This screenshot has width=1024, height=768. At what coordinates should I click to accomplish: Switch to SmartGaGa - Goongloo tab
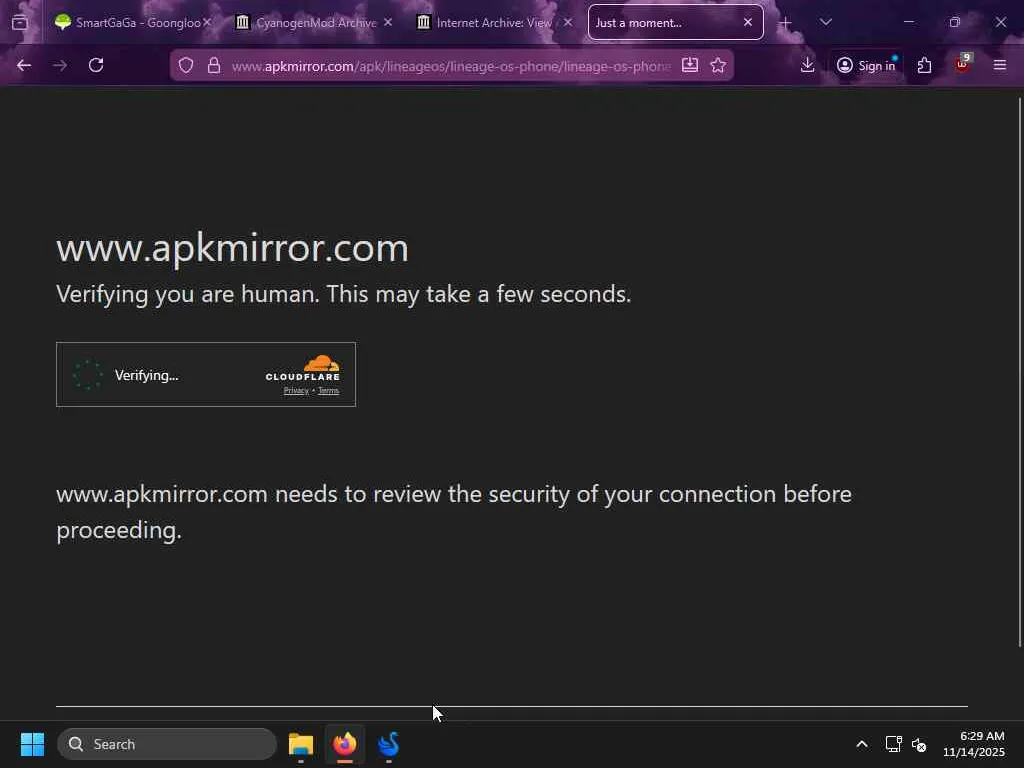click(133, 22)
